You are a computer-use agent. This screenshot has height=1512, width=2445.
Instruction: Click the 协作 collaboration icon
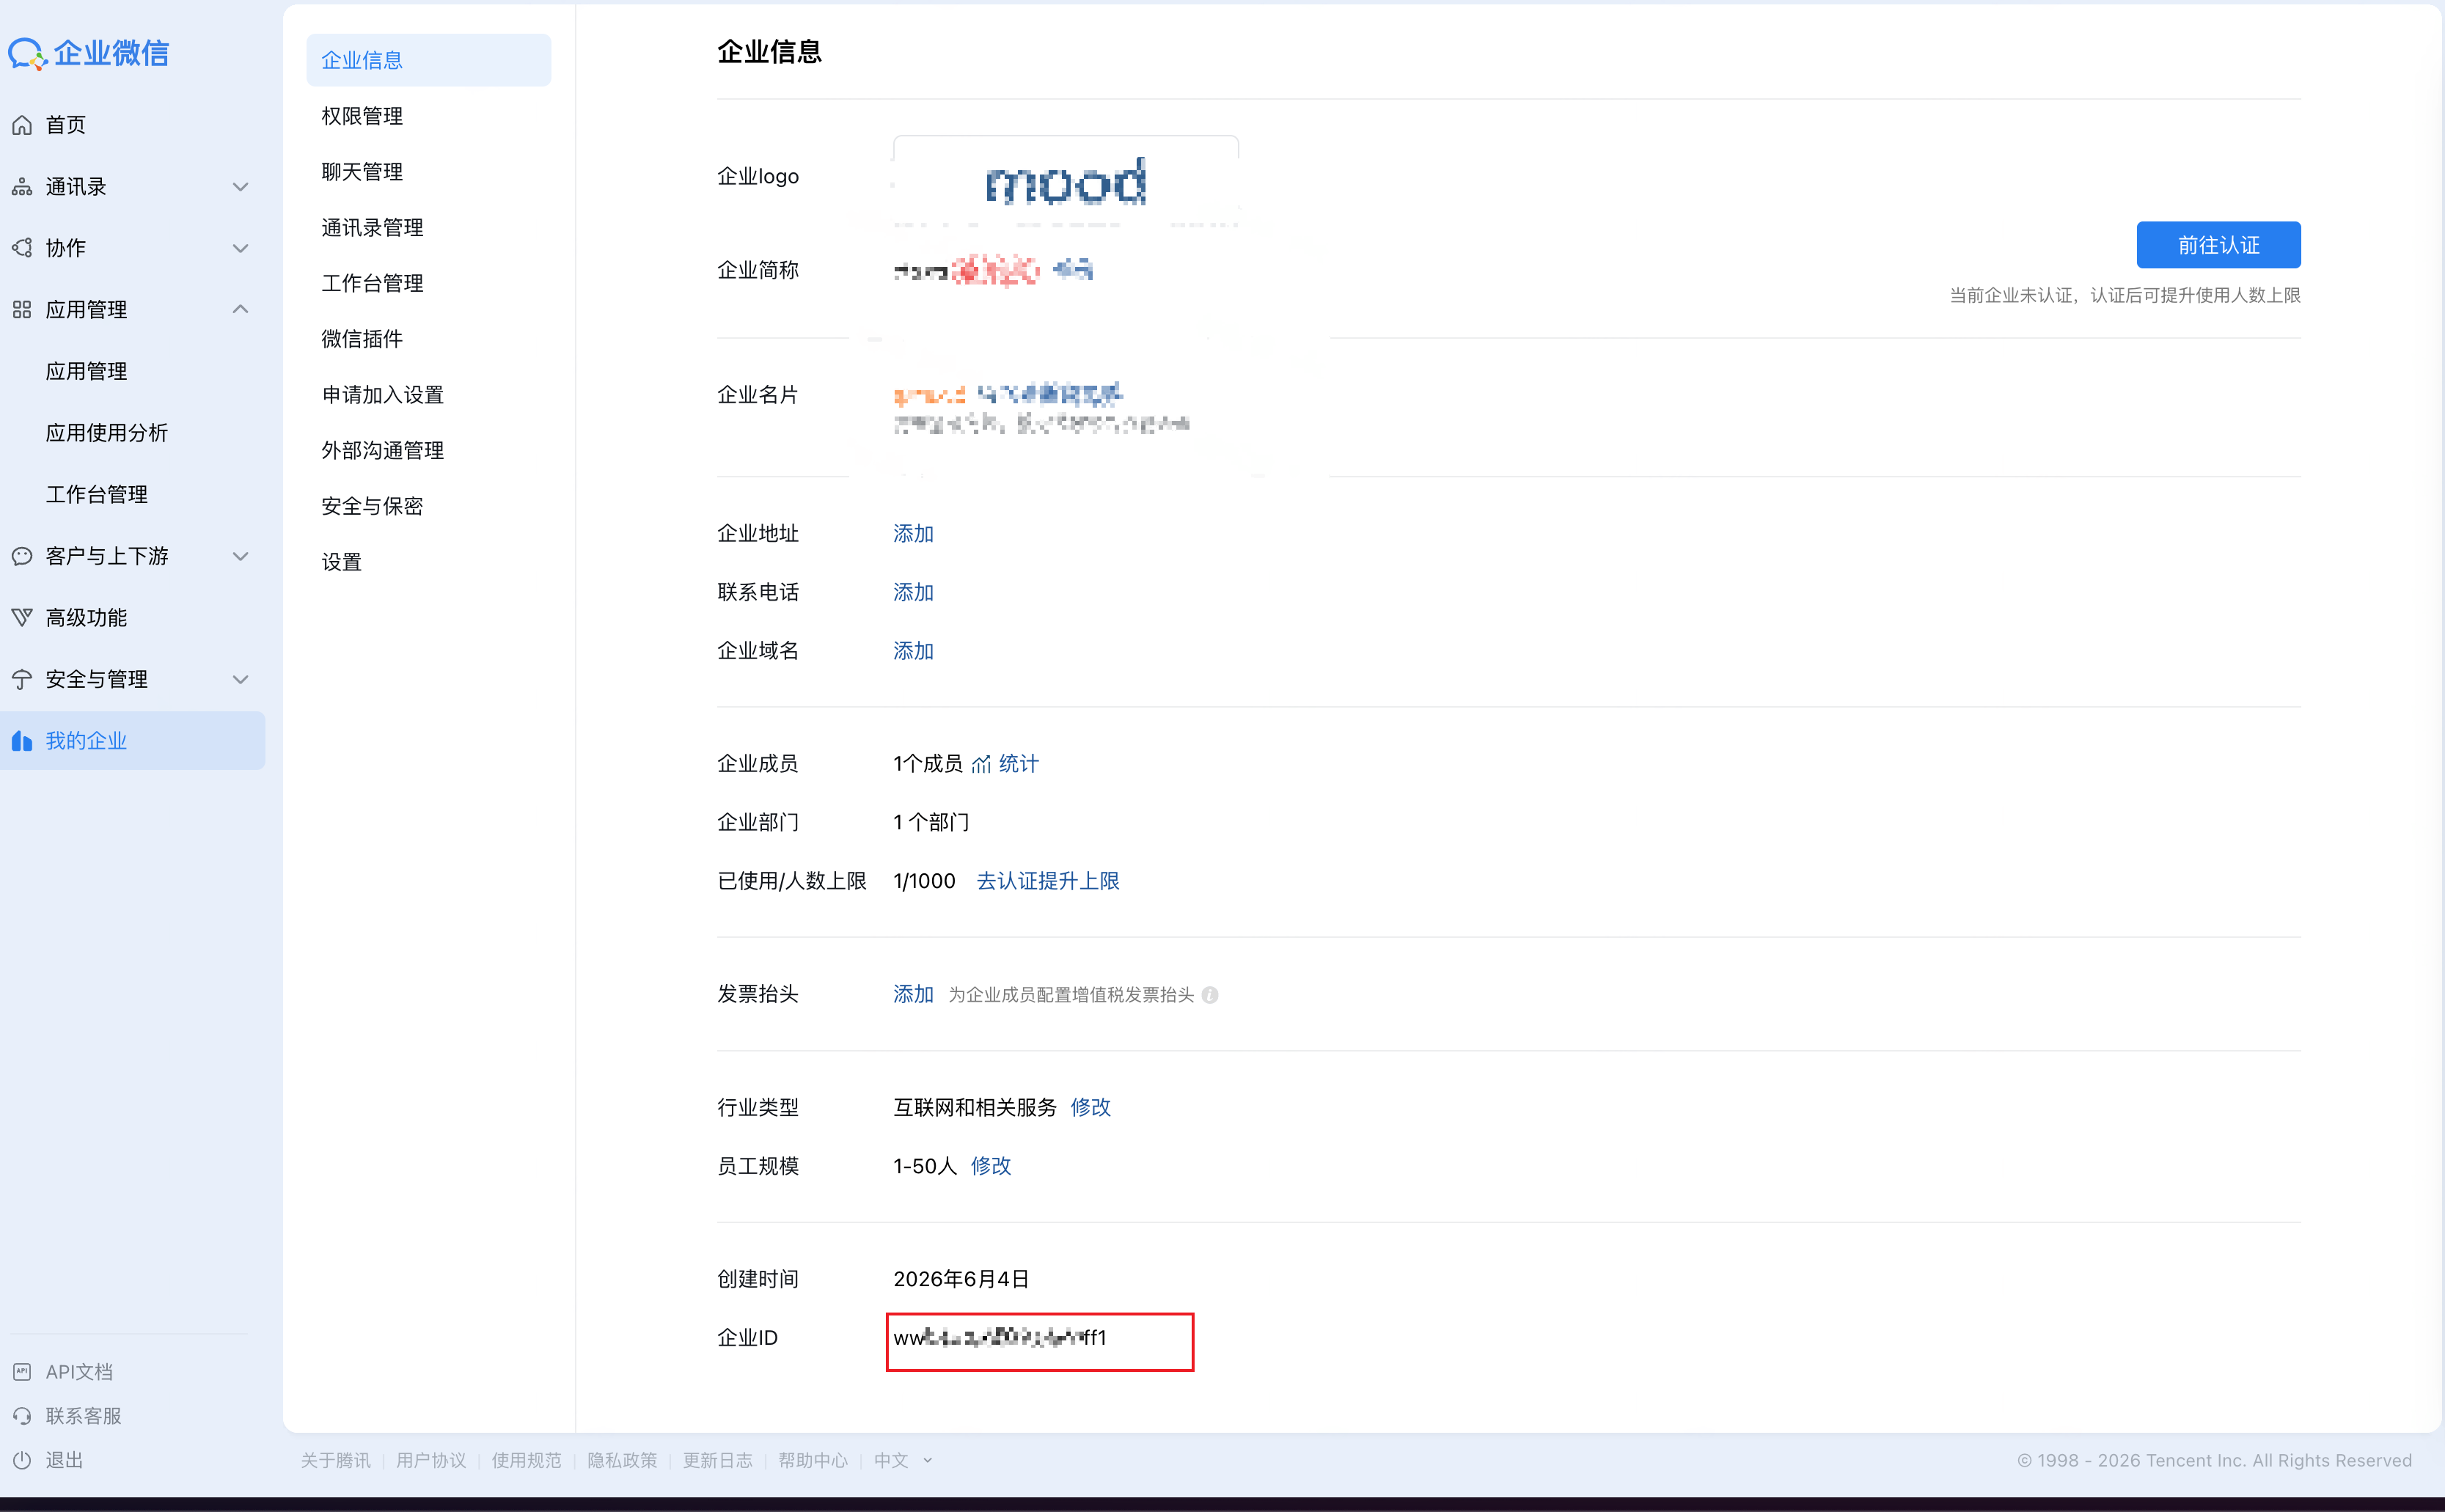click(x=22, y=248)
